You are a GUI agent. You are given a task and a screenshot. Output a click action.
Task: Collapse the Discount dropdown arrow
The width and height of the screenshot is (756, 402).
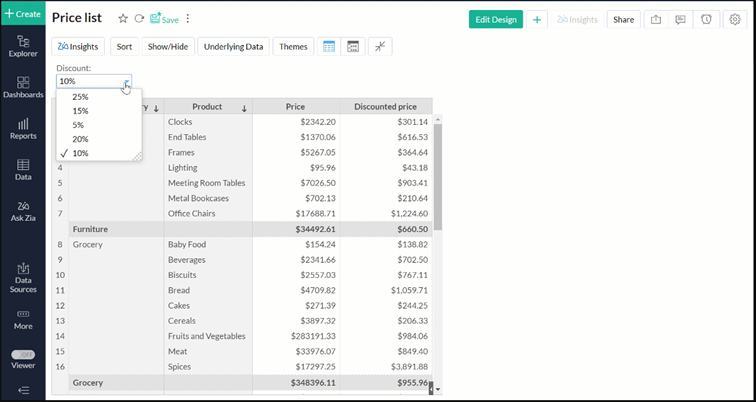[126, 82]
